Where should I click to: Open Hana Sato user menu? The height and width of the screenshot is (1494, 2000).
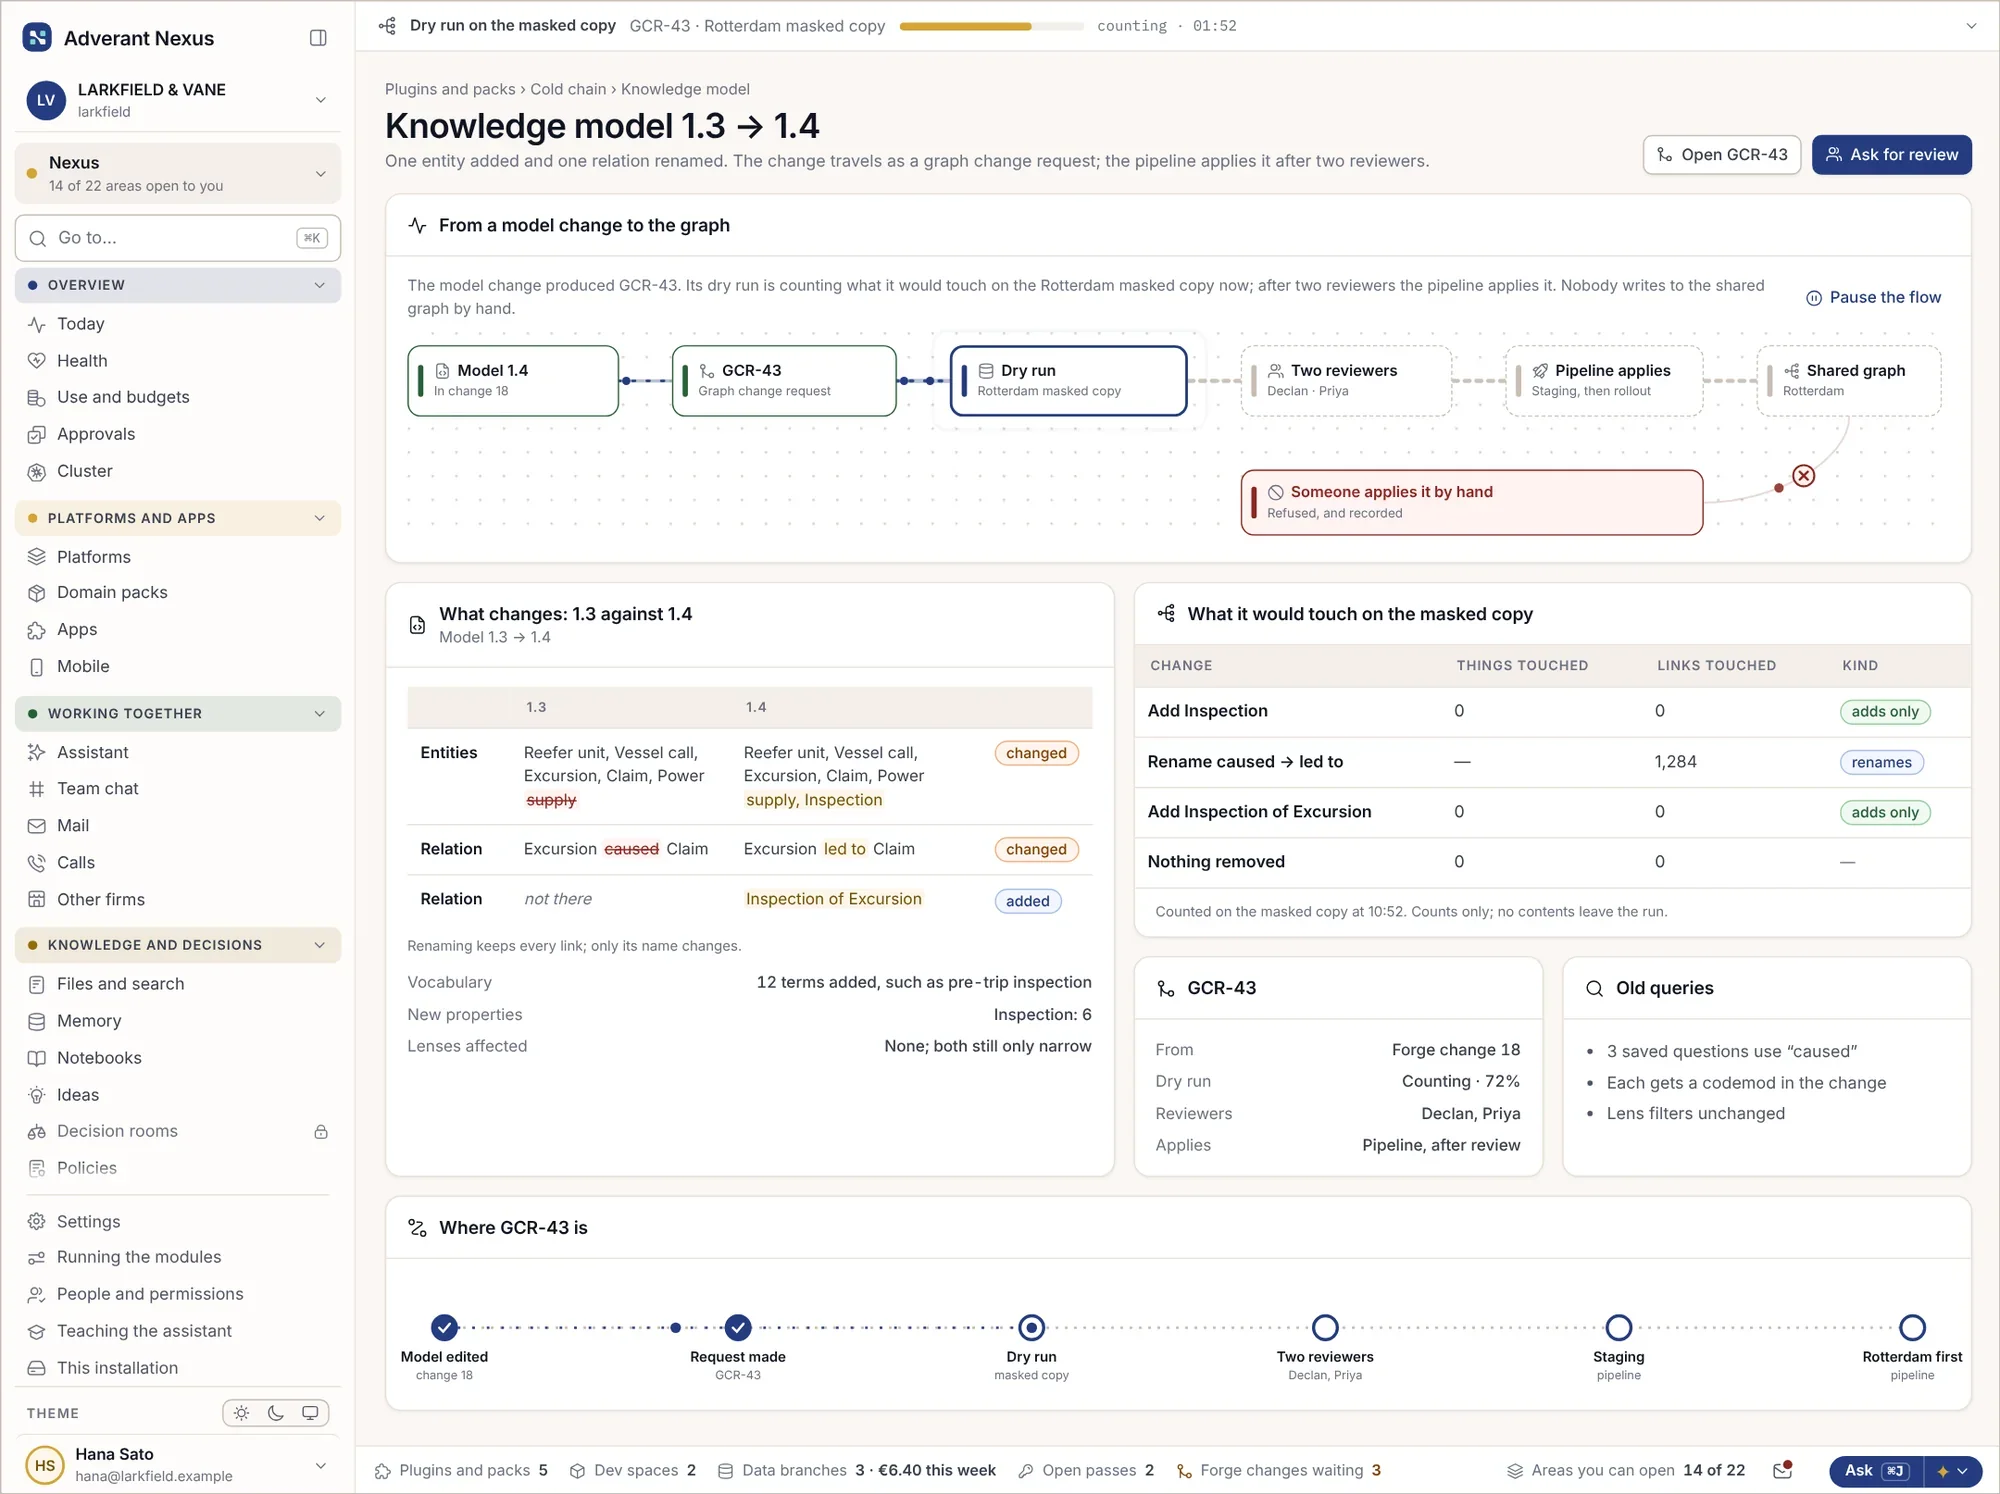click(178, 1464)
